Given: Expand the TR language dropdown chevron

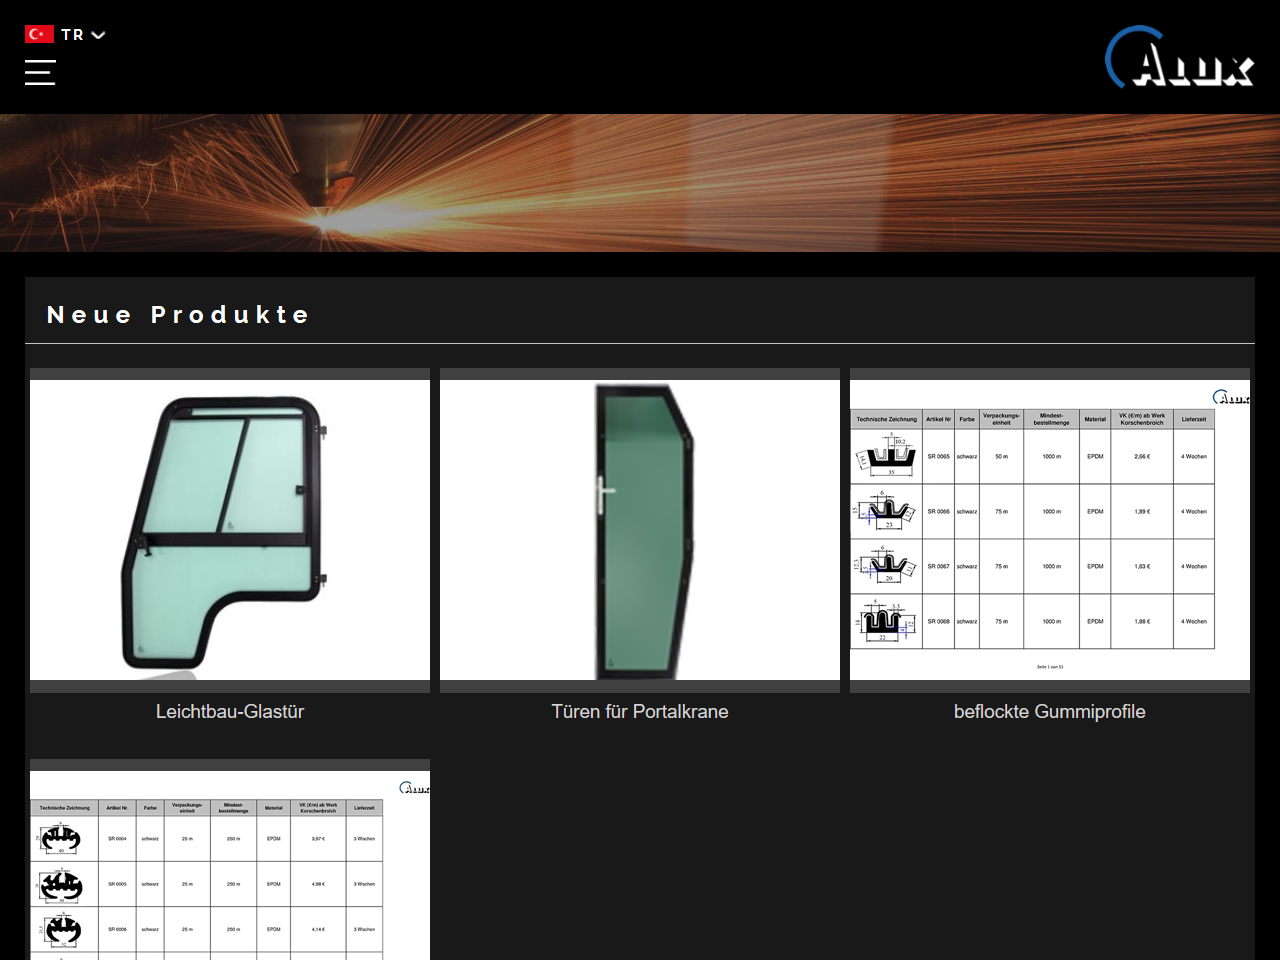Looking at the screenshot, I should 98,35.
